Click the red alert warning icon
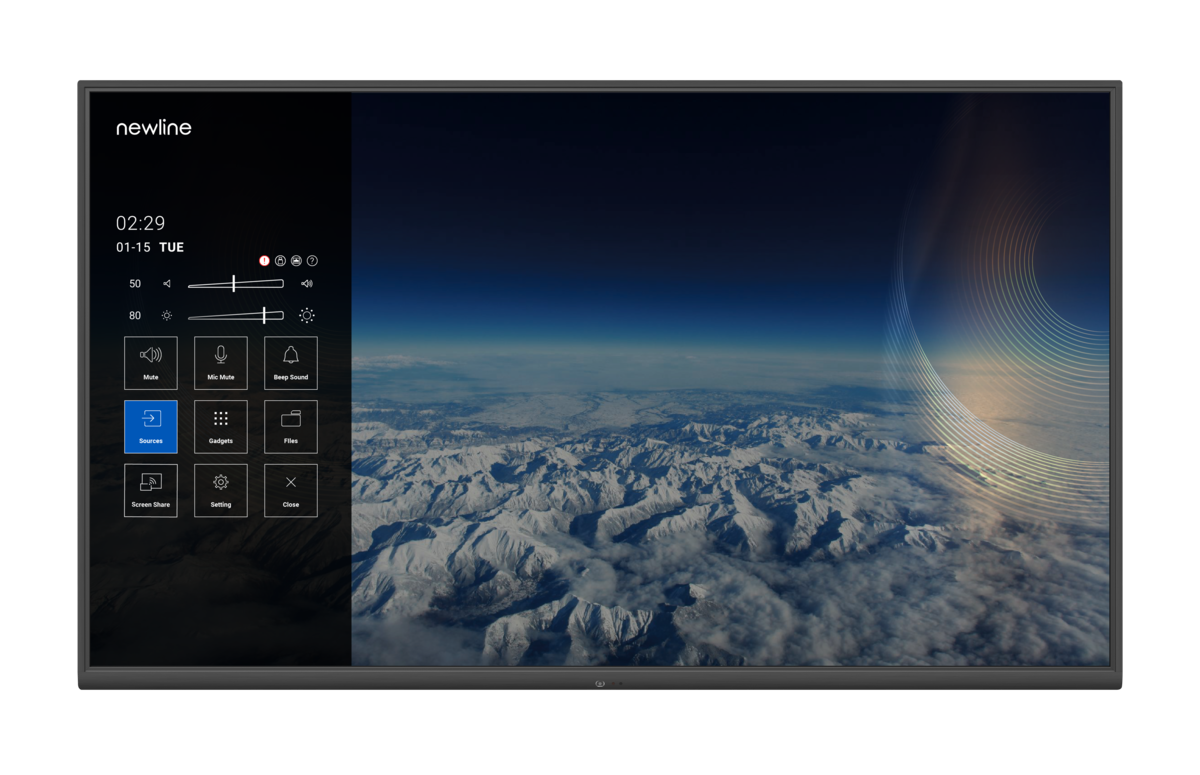 pos(264,260)
